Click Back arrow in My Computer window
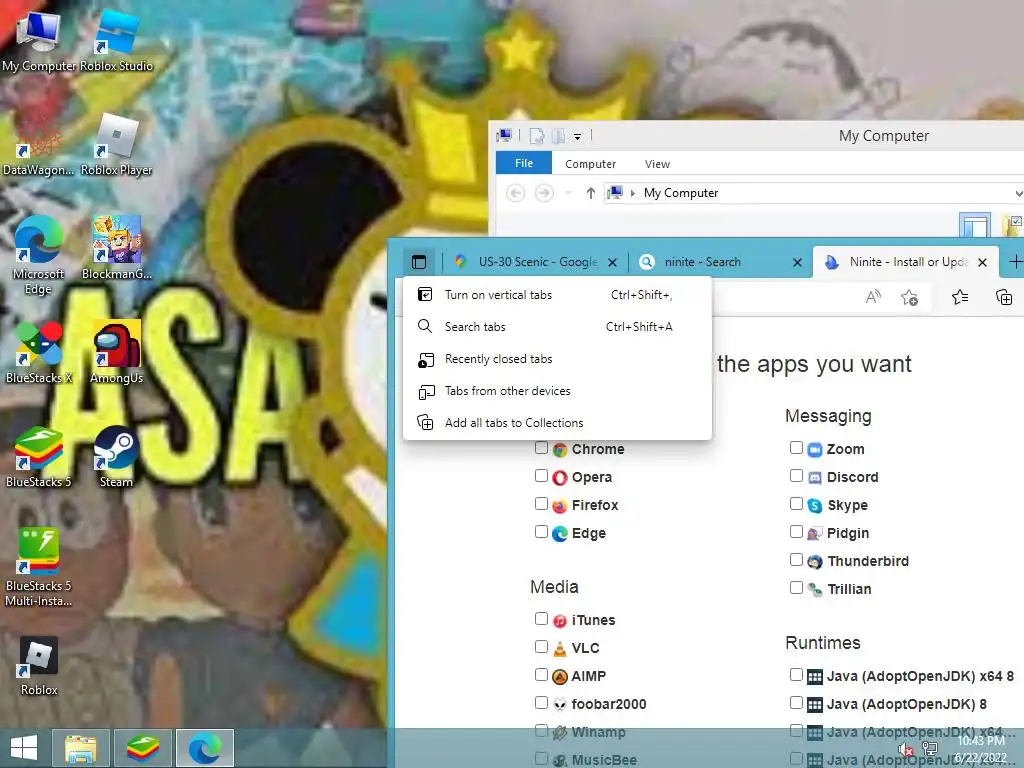Screen dimensions: 1024x768 coord(515,193)
